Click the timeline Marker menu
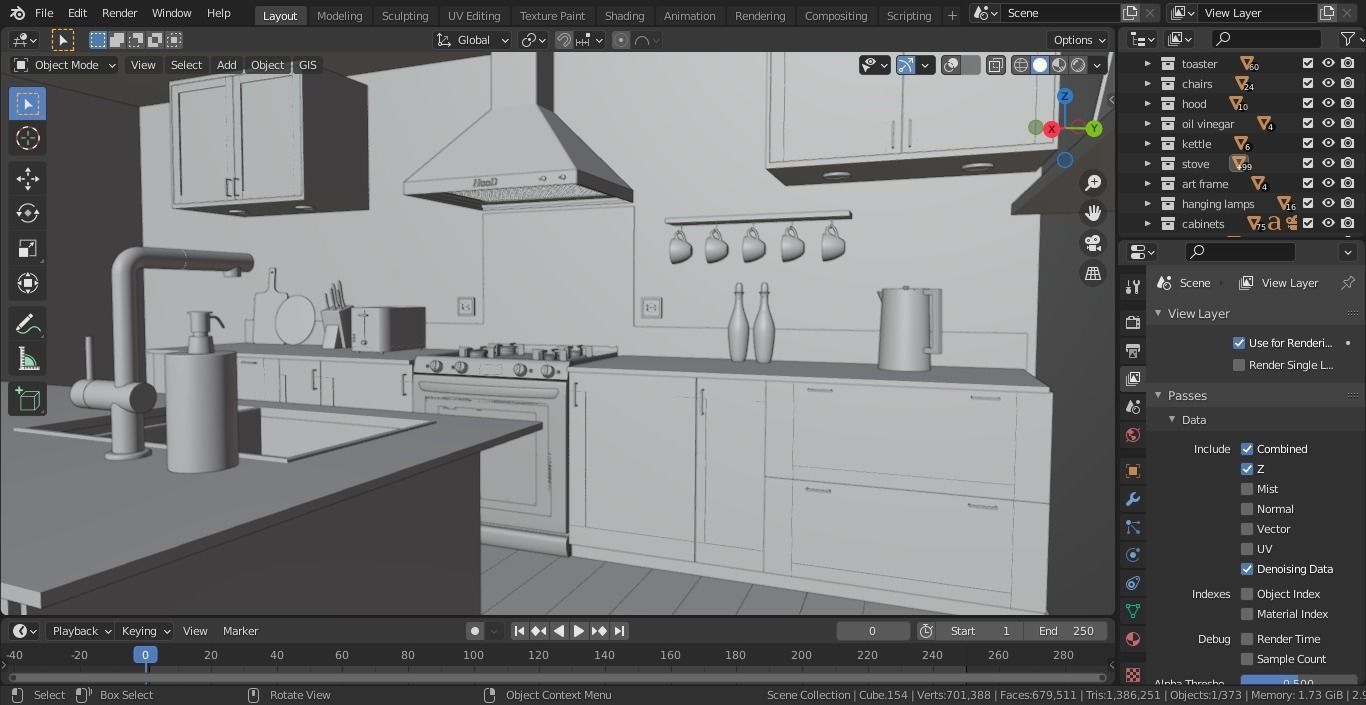1366x705 pixels. (x=240, y=631)
